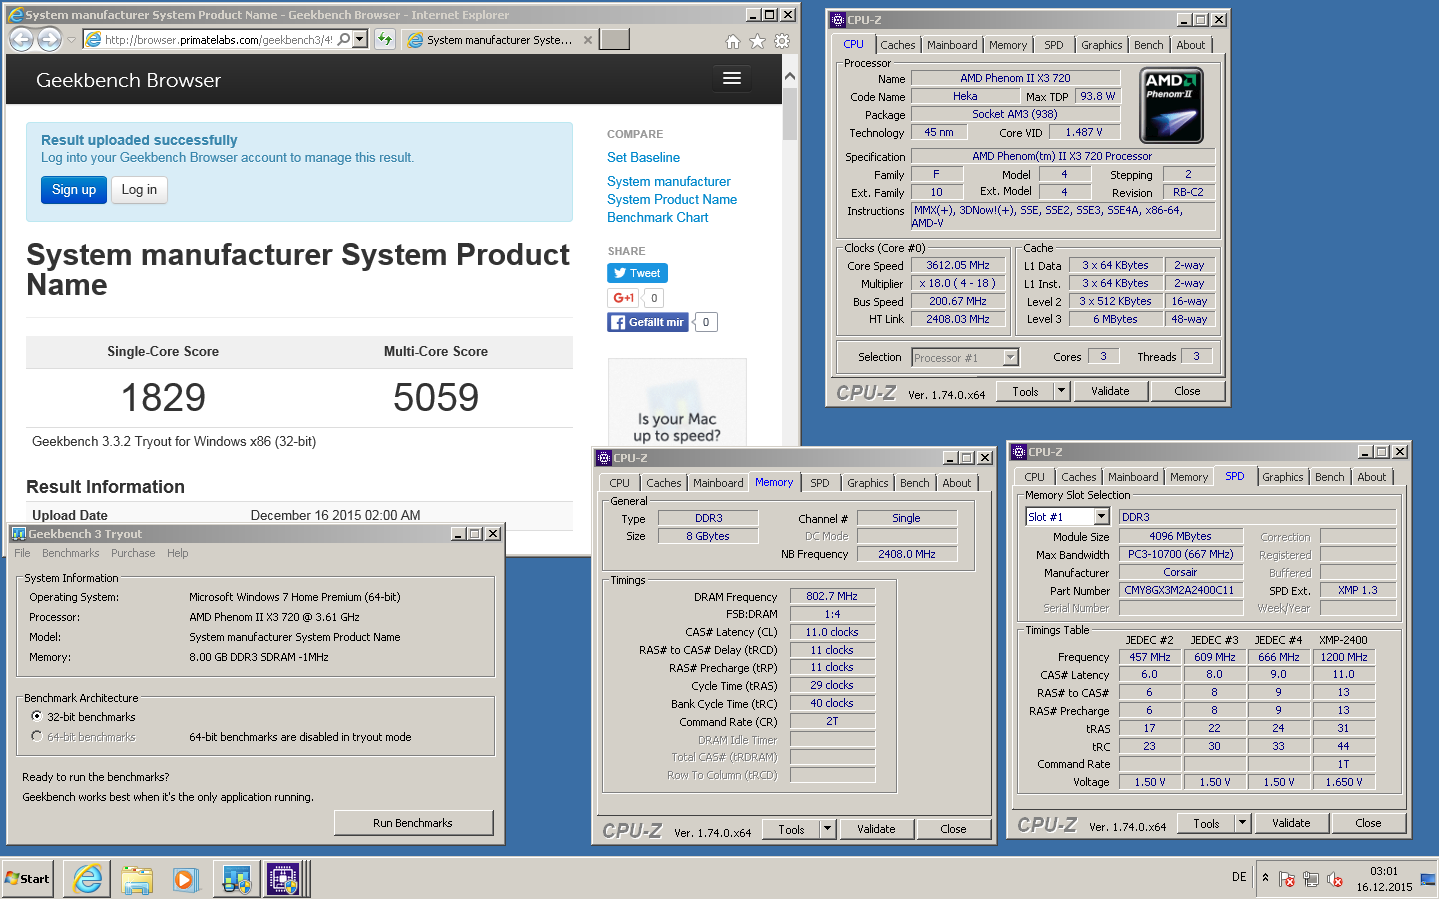Open the Benchmark Chart link
1439x899 pixels.
[x=657, y=217]
